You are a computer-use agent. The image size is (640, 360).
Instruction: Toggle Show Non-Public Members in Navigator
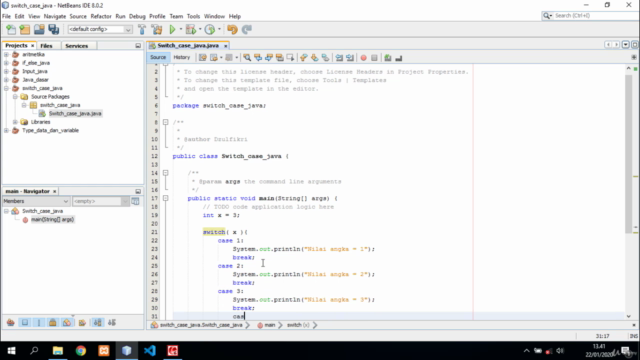pyautogui.click(x=53, y=322)
